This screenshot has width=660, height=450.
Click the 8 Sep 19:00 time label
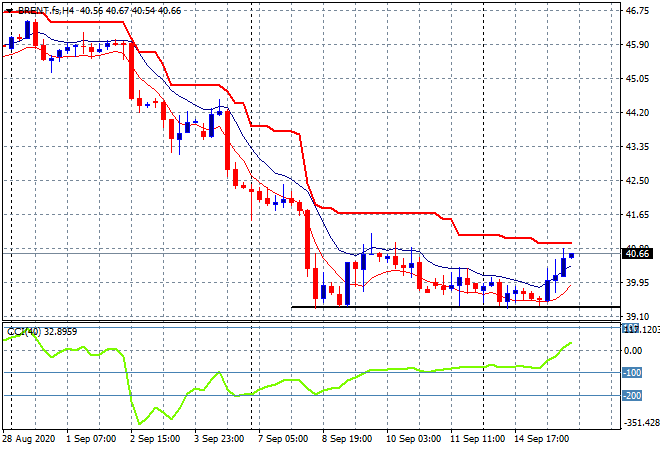pos(347,439)
